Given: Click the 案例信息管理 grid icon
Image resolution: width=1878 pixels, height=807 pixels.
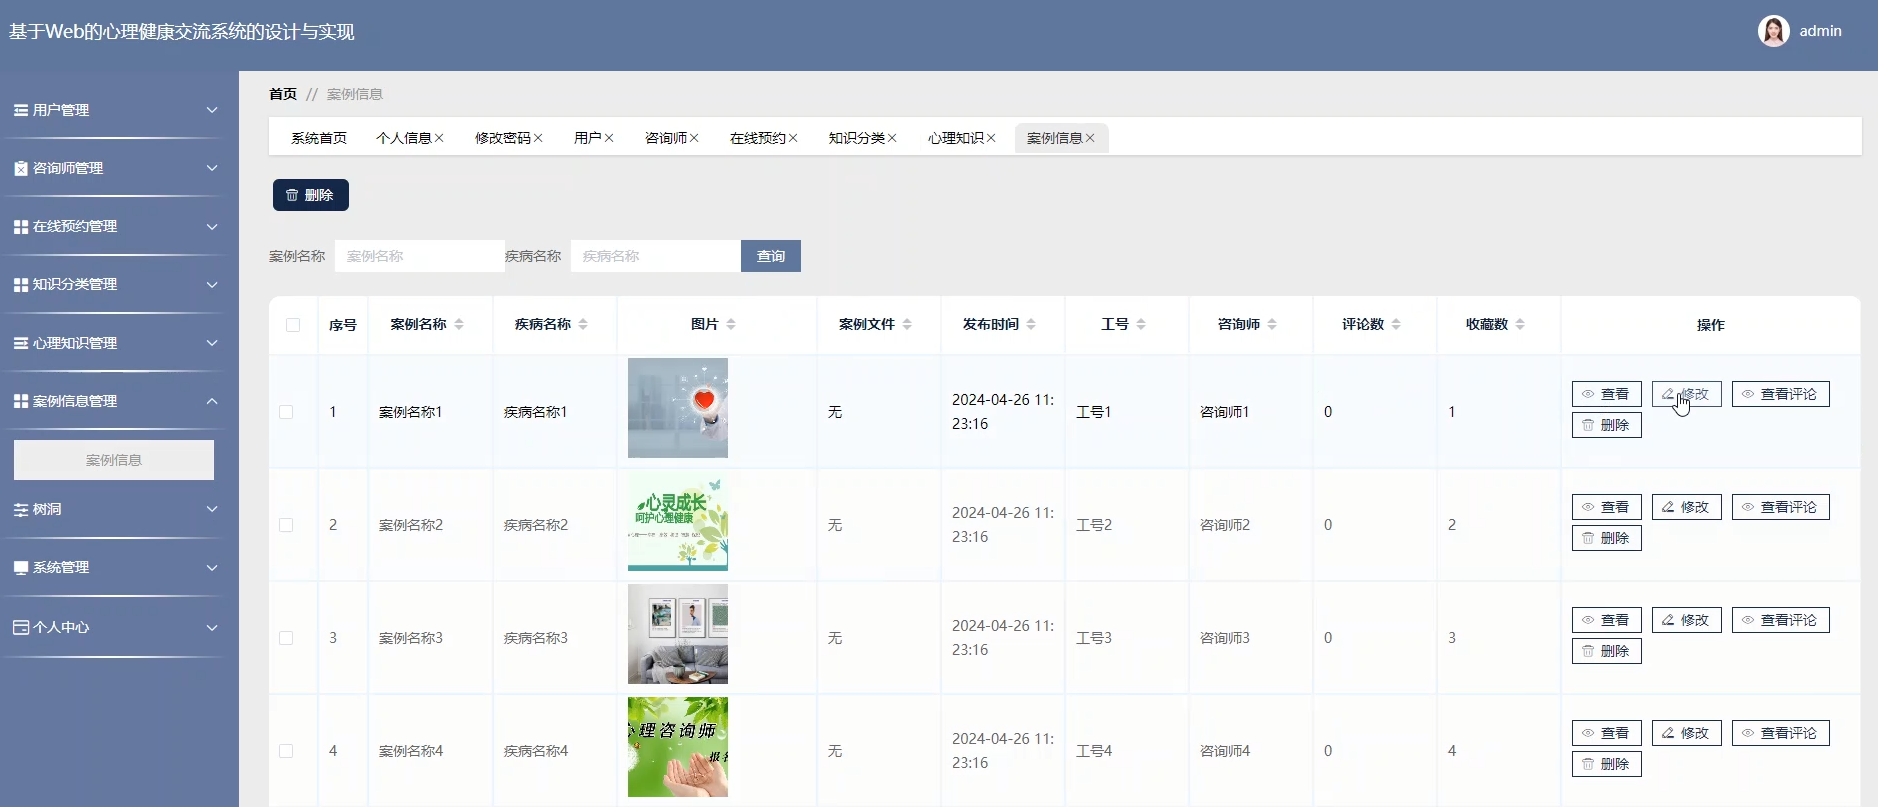Looking at the screenshot, I should tap(20, 401).
